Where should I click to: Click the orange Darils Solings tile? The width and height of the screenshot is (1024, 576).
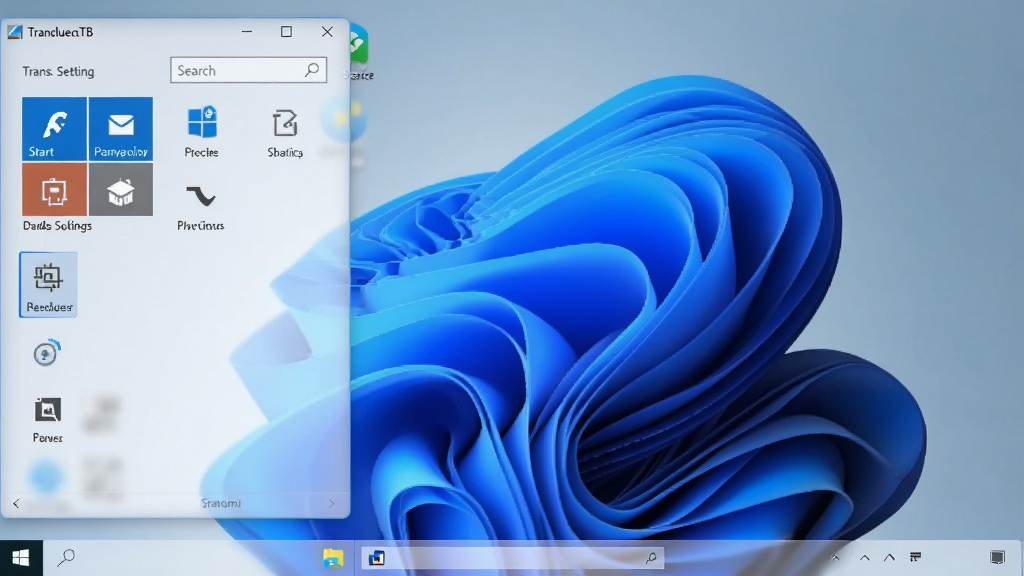(54, 189)
